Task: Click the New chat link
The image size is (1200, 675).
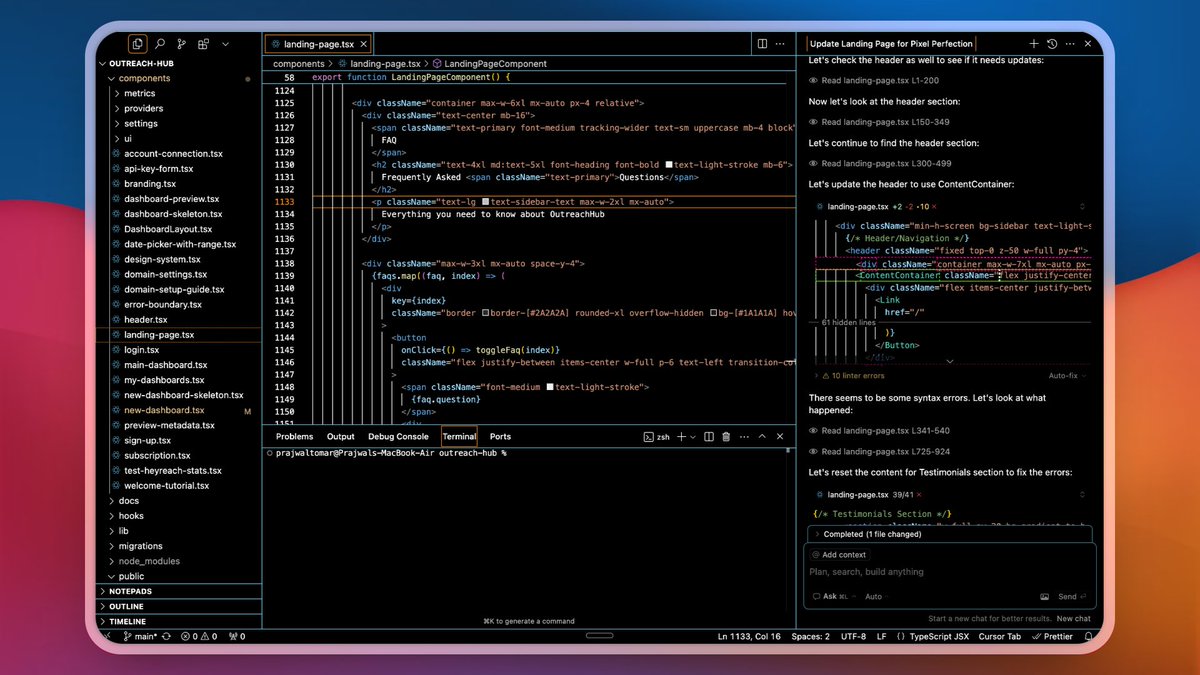Action: 1073,619
